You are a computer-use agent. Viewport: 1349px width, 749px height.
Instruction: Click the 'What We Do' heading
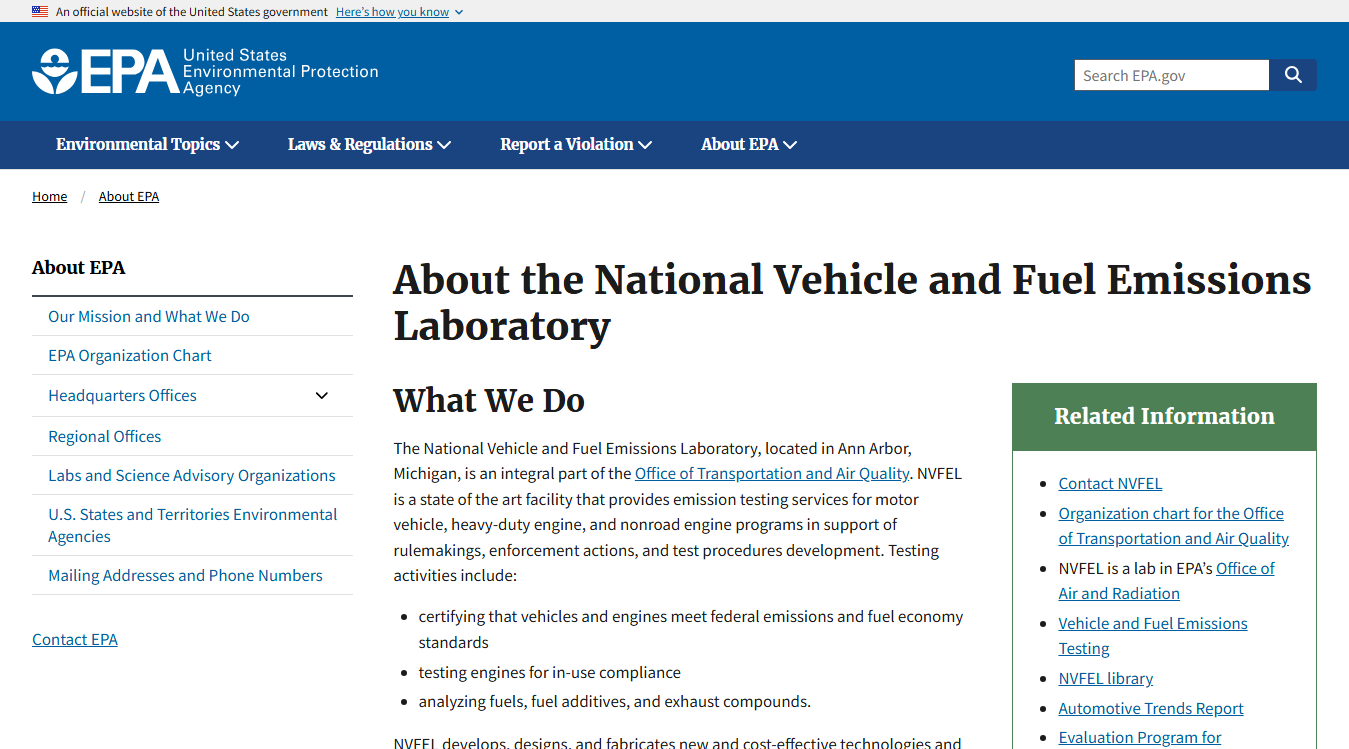(489, 400)
